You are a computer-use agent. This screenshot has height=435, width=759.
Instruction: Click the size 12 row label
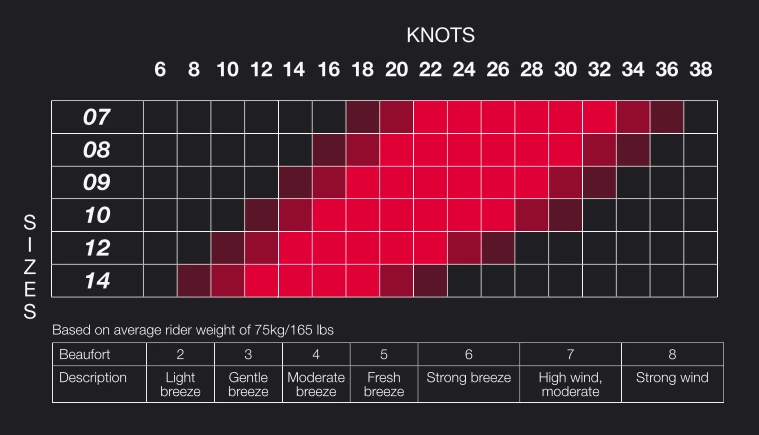click(x=97, y=248)
